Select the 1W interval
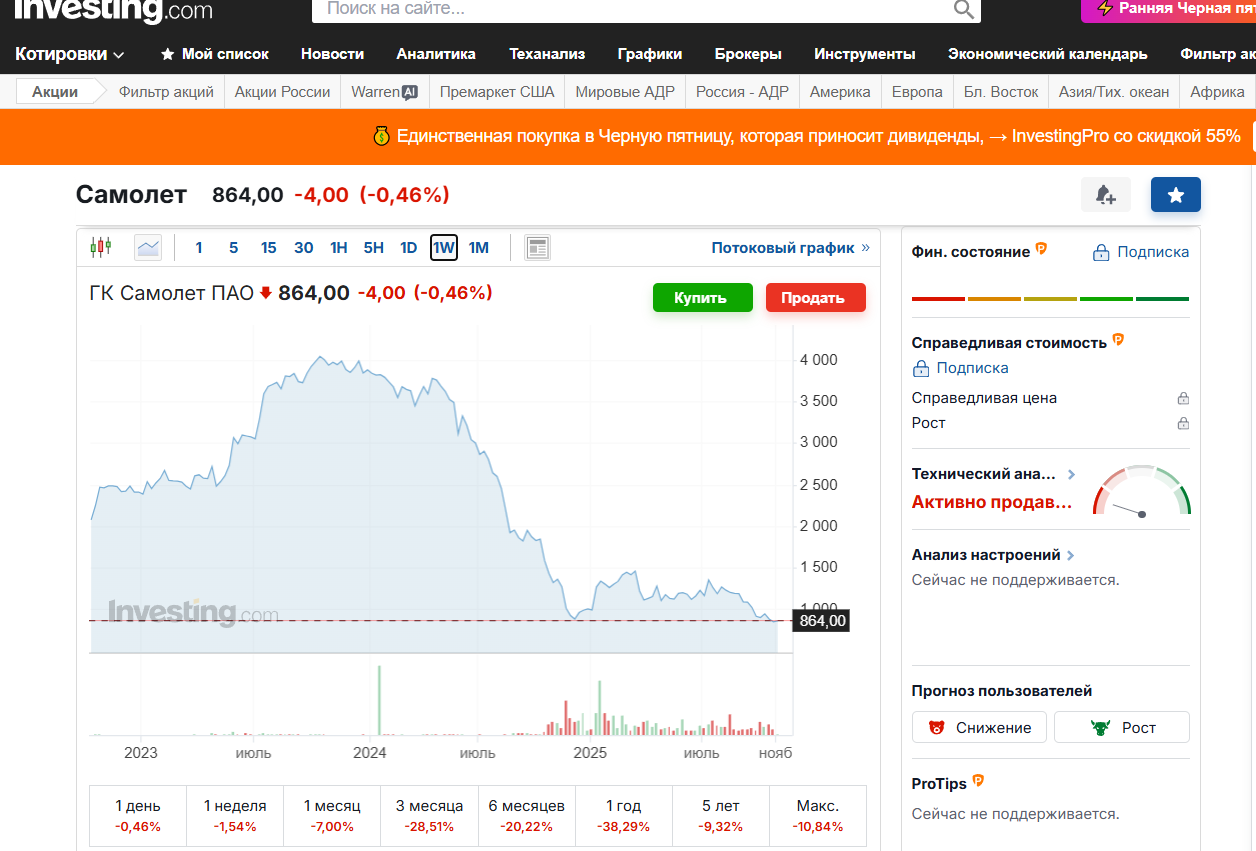The height and width of the screenshot is (851, 1256). coord(444,247)
